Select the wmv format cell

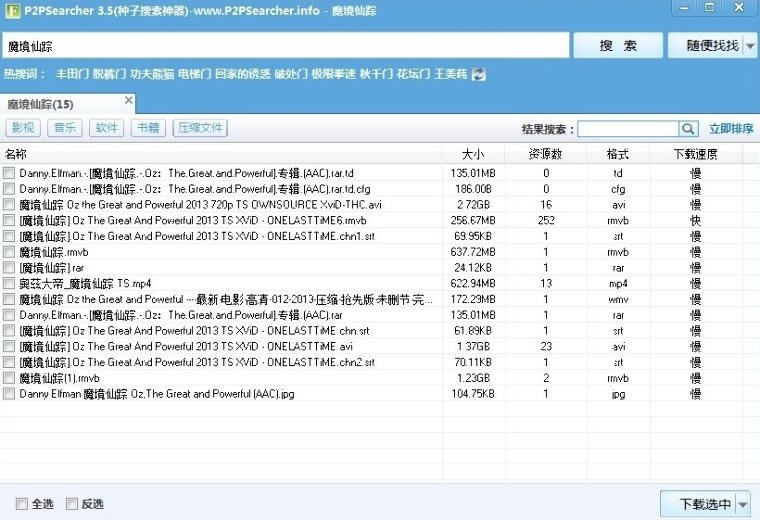click(x=618, y=299)
